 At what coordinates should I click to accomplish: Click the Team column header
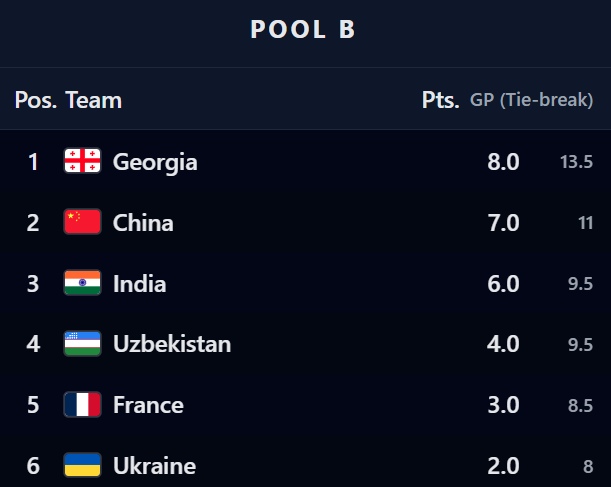pos(94,100)
